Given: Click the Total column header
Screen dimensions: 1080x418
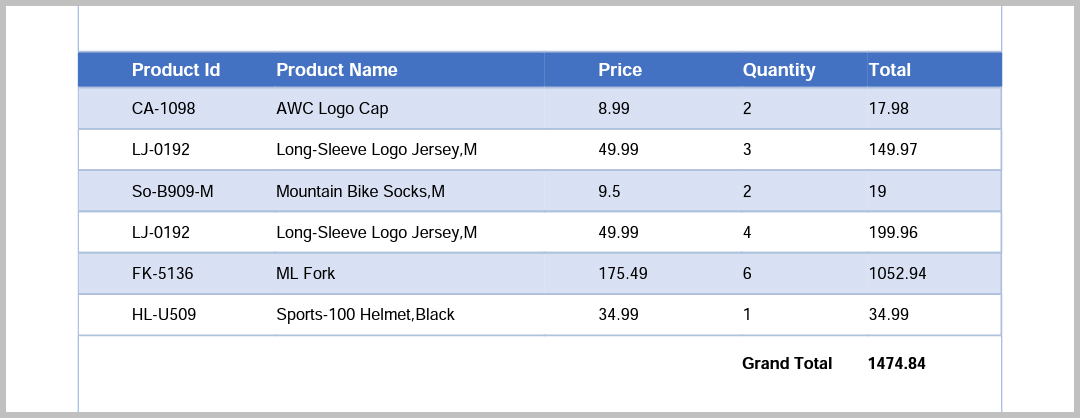Looking at the screenshot, I should pos(890,70).
